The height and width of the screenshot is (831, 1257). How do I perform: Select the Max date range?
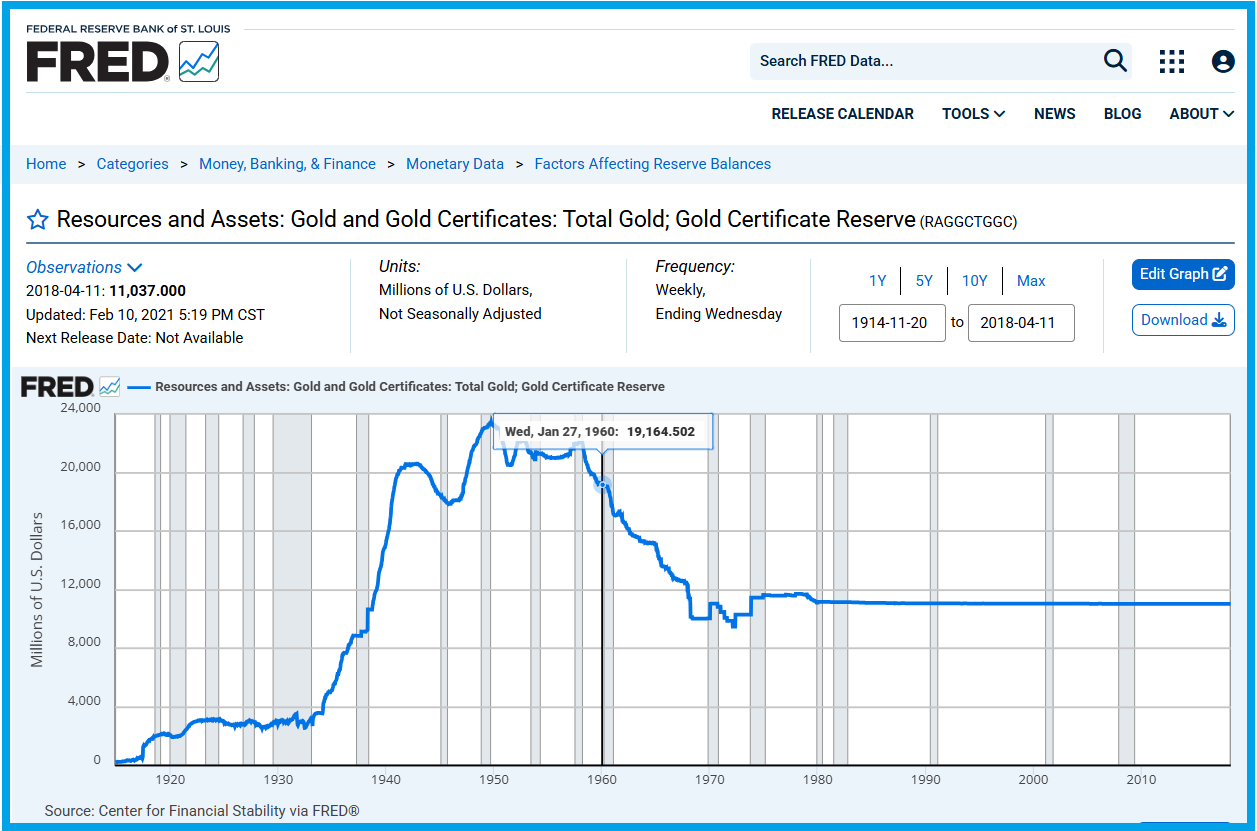point(1031,281)
